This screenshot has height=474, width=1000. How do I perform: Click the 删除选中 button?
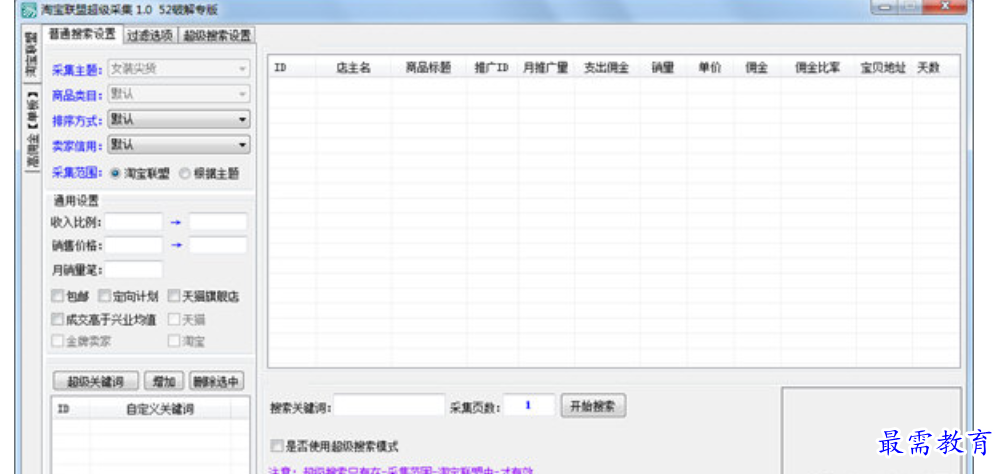tap(217, 381)
